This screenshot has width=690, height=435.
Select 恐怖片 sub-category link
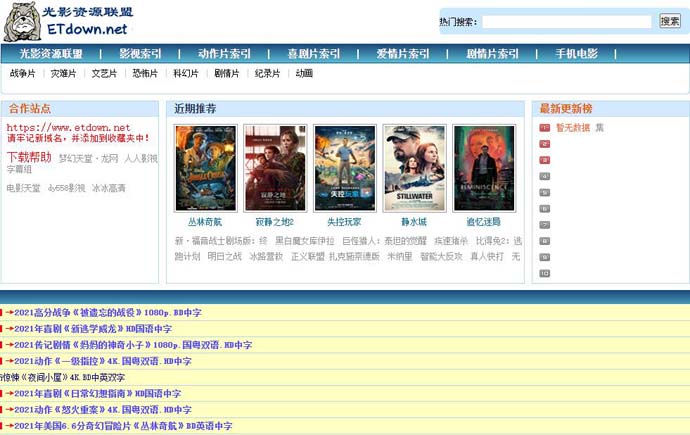[145, 73]
